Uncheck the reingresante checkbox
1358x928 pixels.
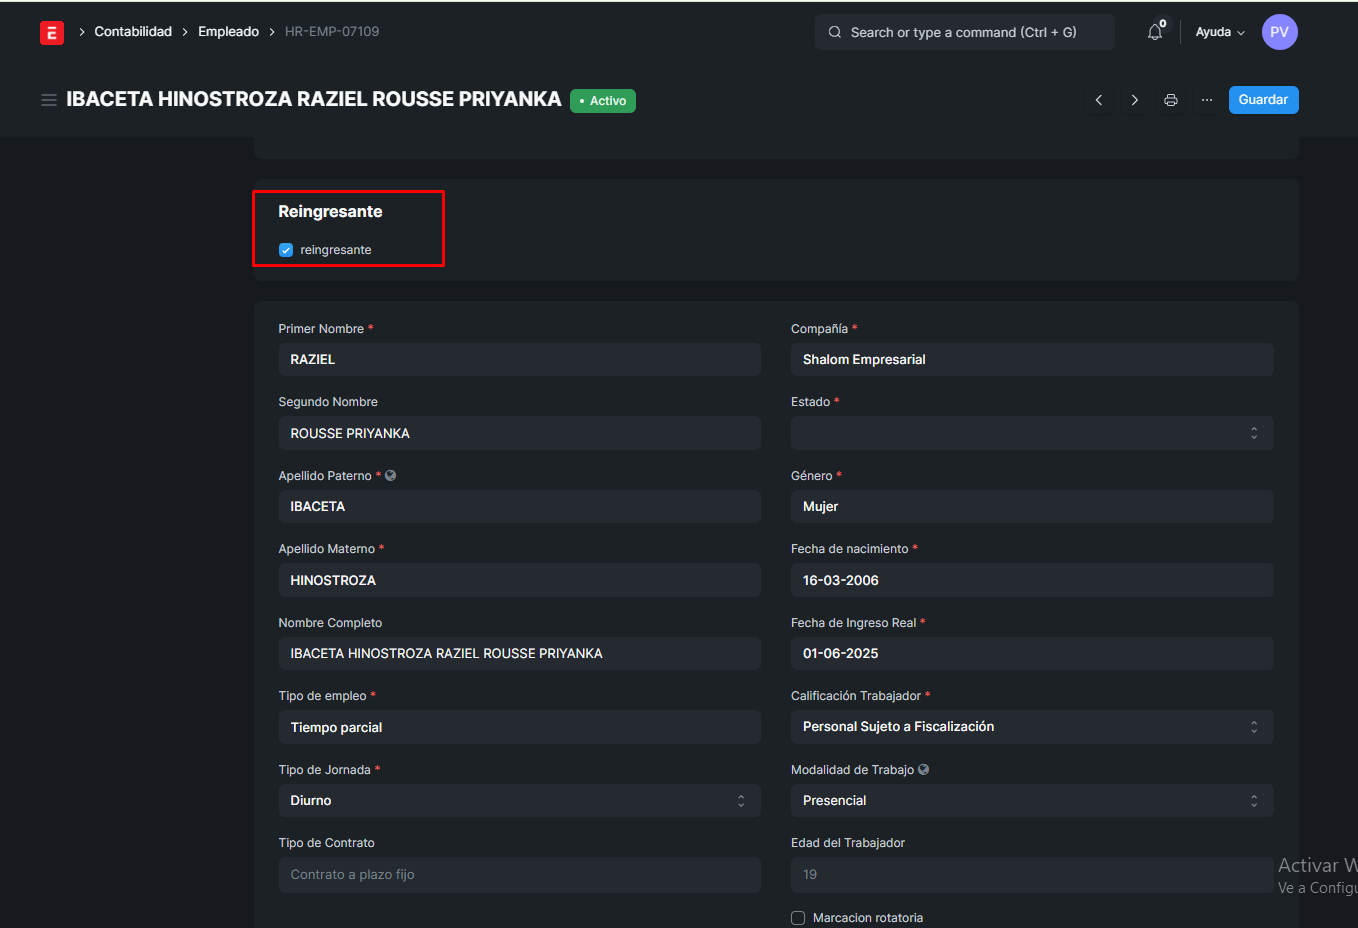click(x=286, y=250)
